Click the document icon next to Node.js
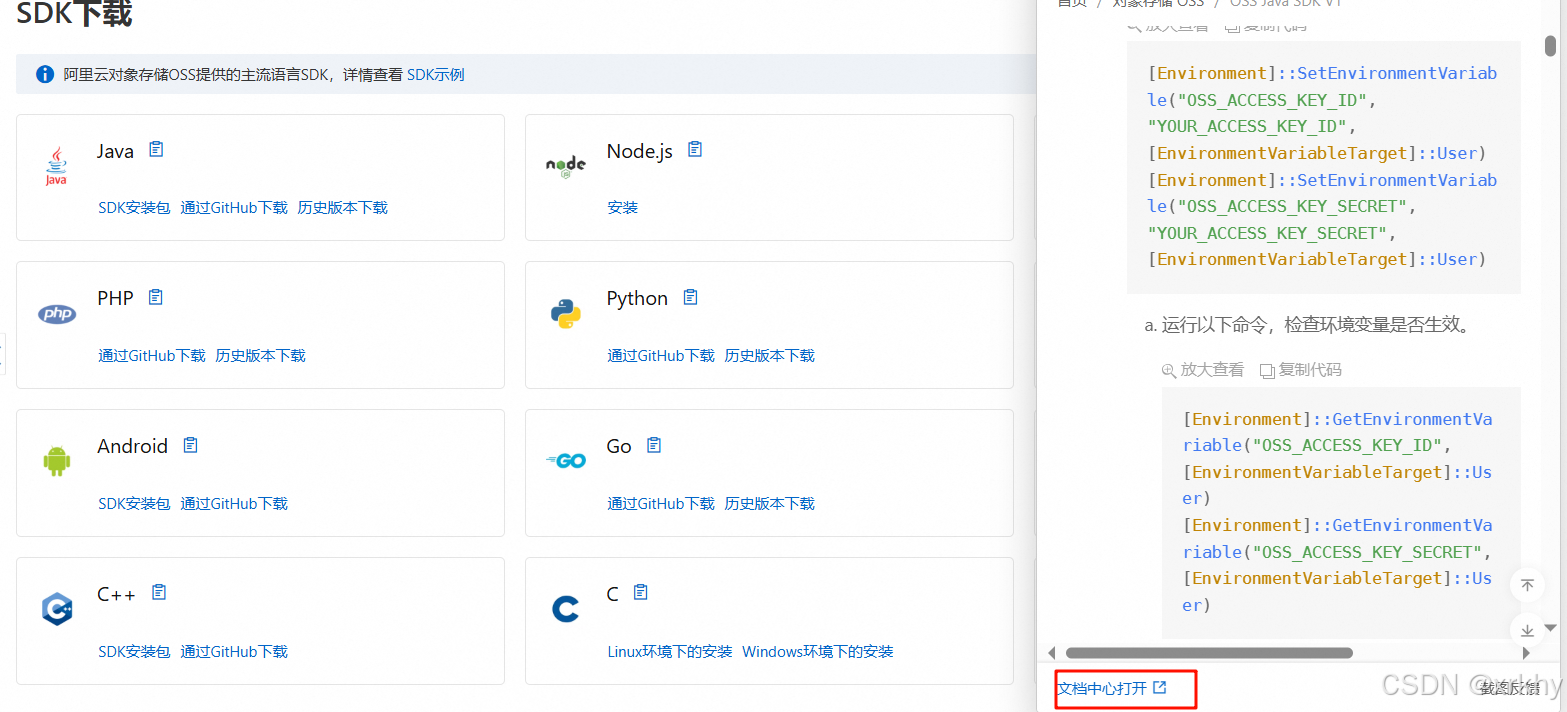Screen dimensions: 1567x712 (x=695, y=150)
